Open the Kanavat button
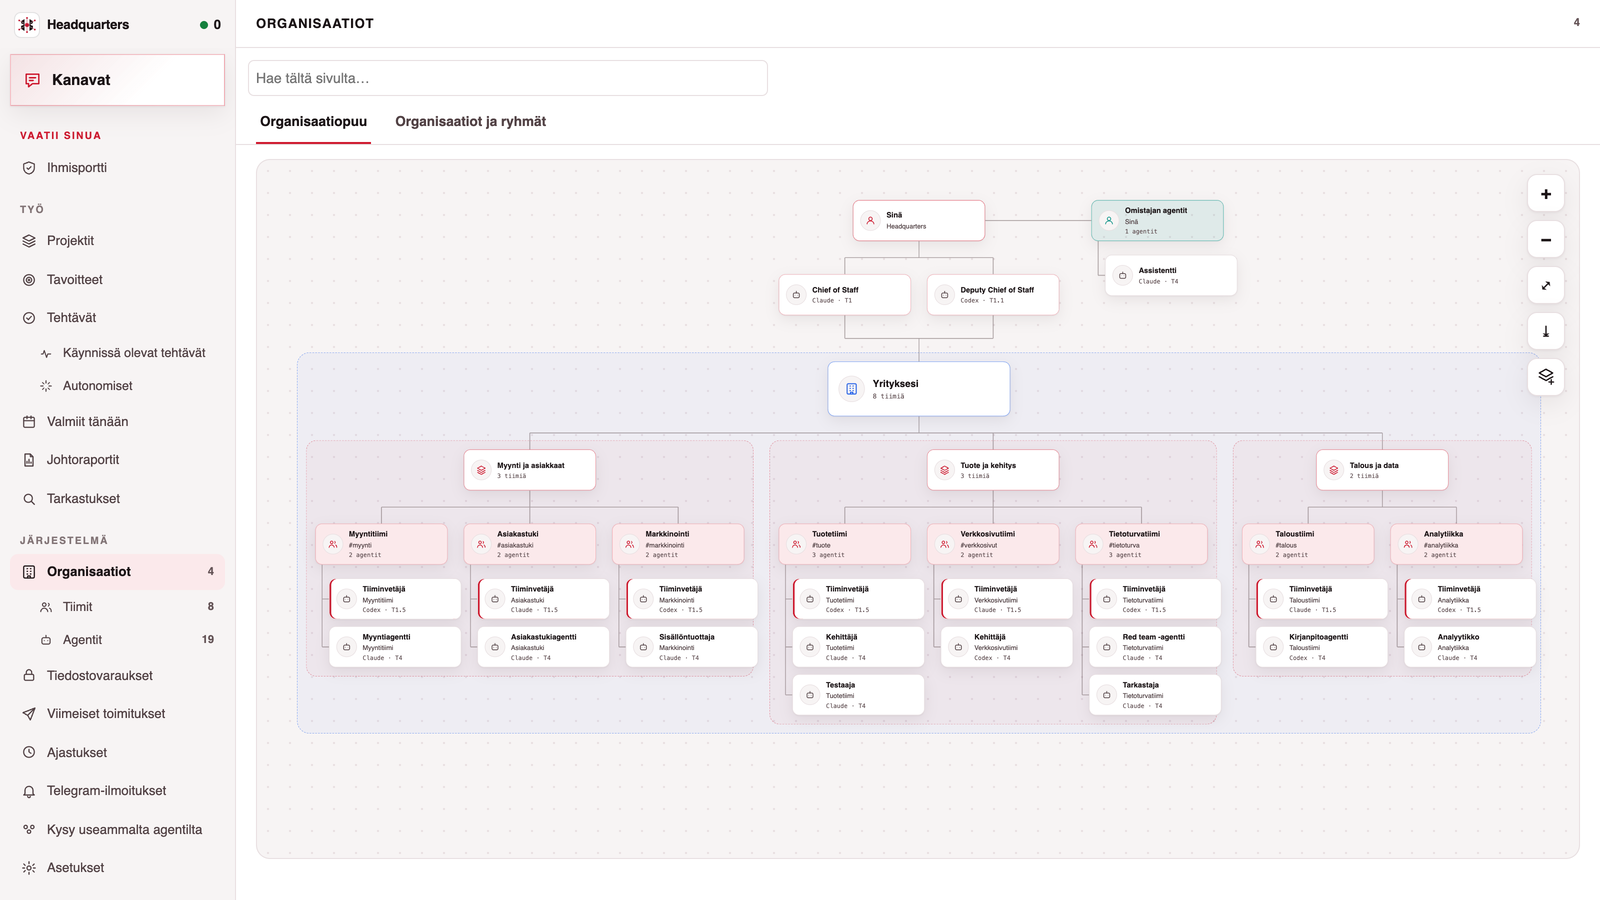Screen dimensions: 1600x900 pos(117,80)
